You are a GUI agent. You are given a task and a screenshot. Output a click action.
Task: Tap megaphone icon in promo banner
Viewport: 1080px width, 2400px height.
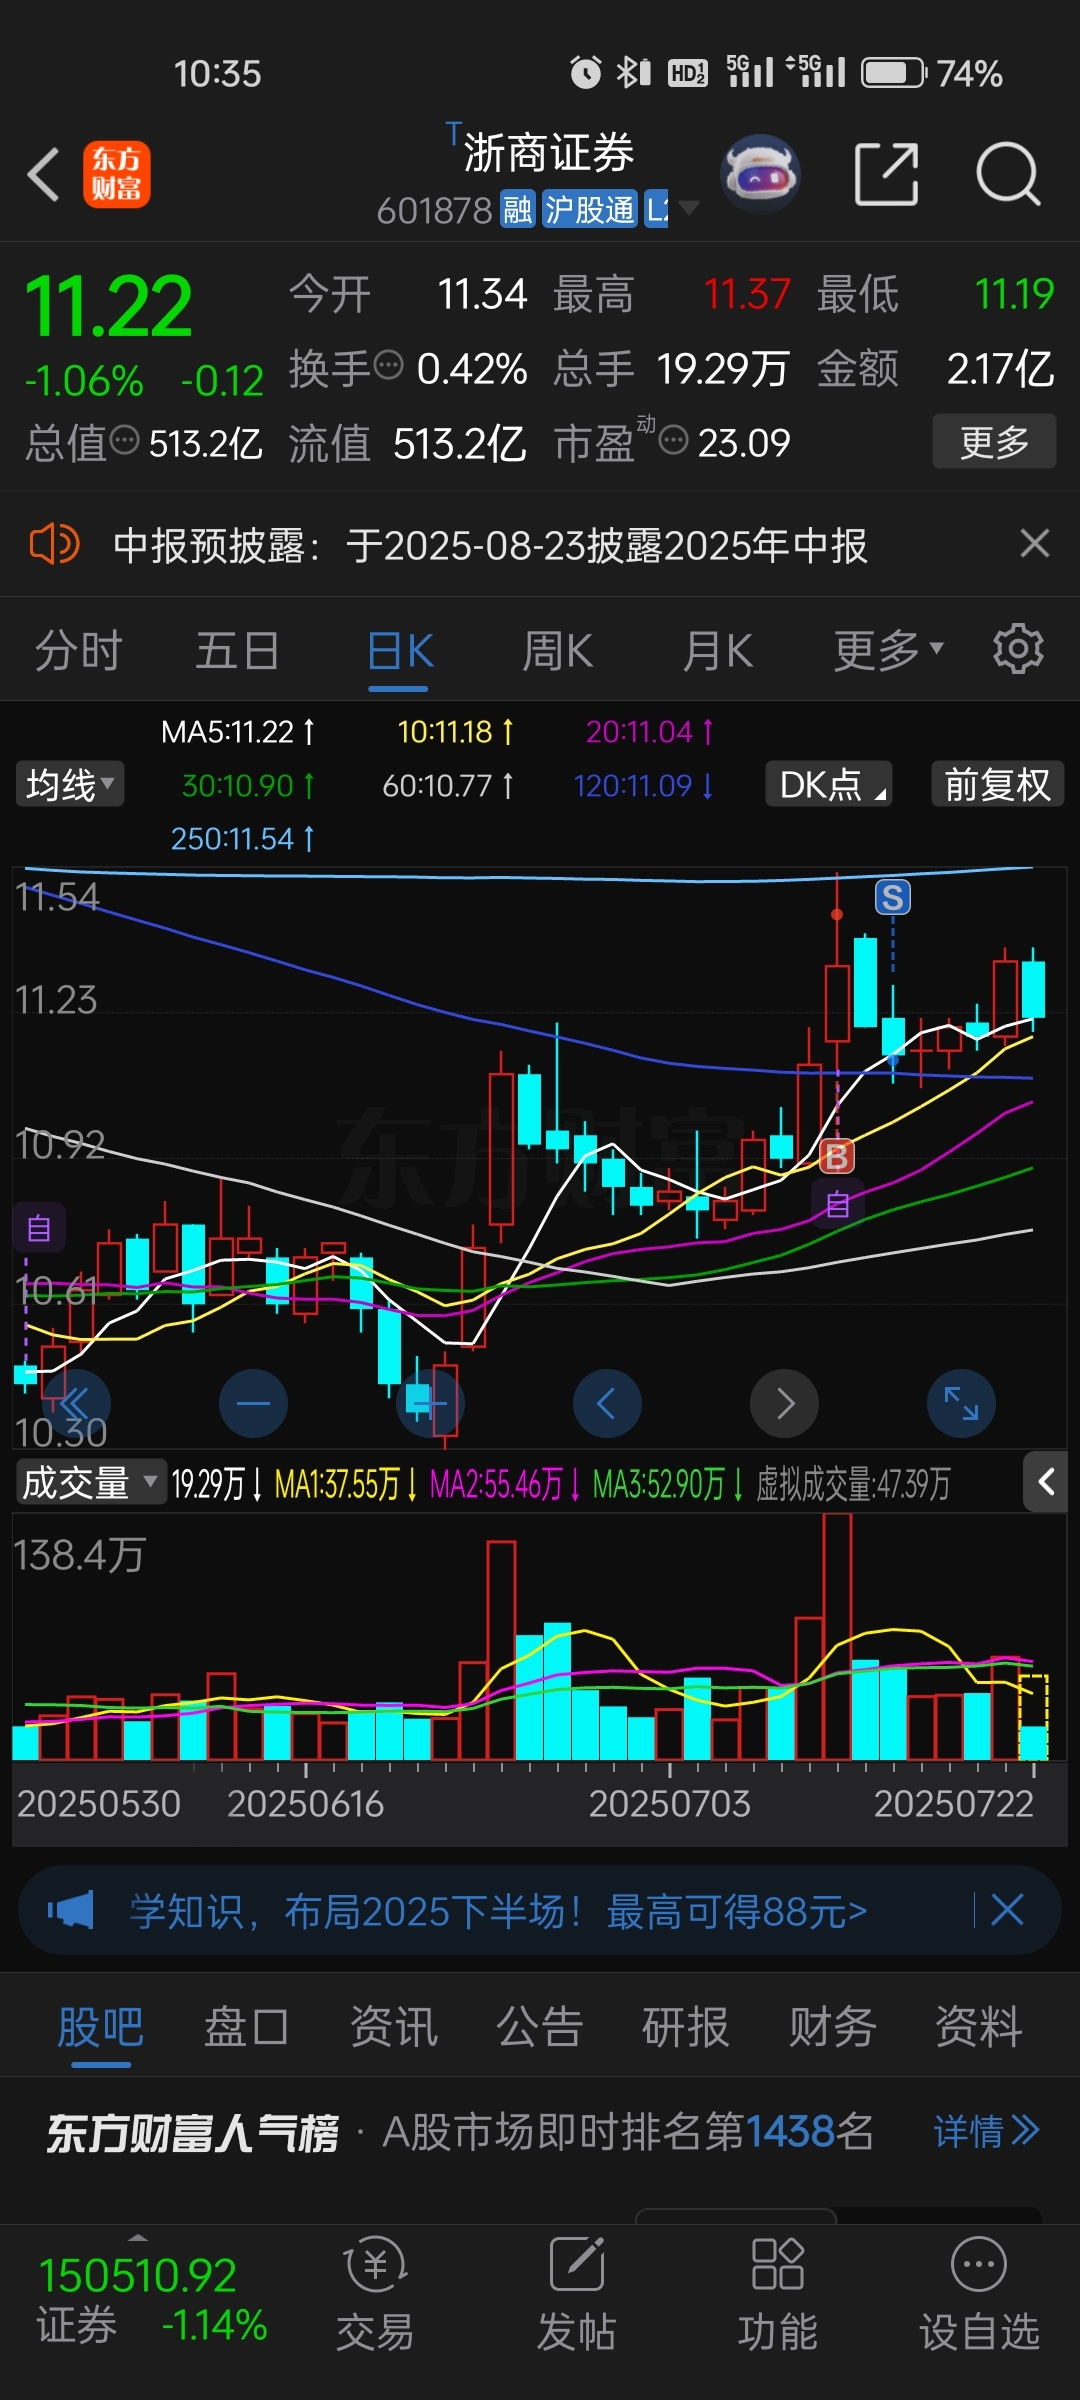(70, 1910)
